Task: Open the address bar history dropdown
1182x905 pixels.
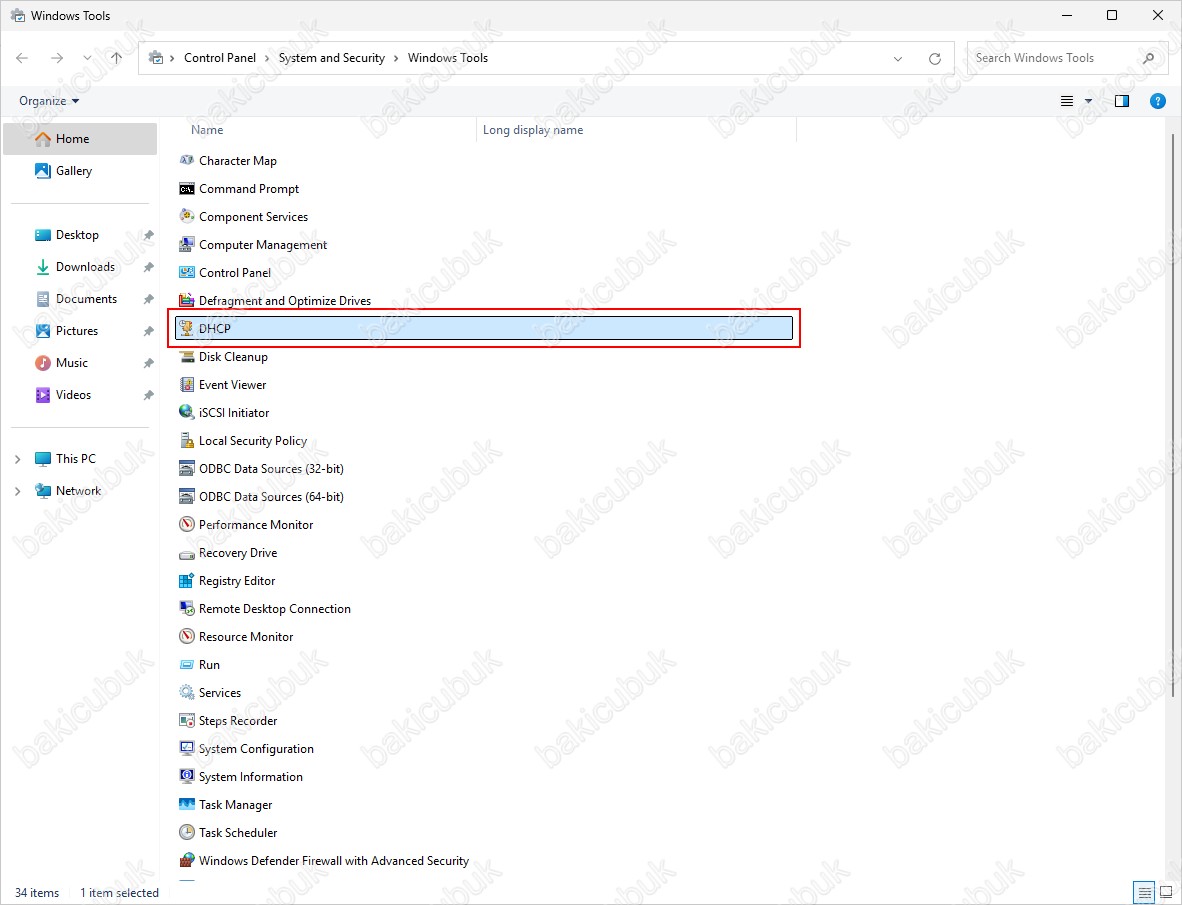Action: 897,58
